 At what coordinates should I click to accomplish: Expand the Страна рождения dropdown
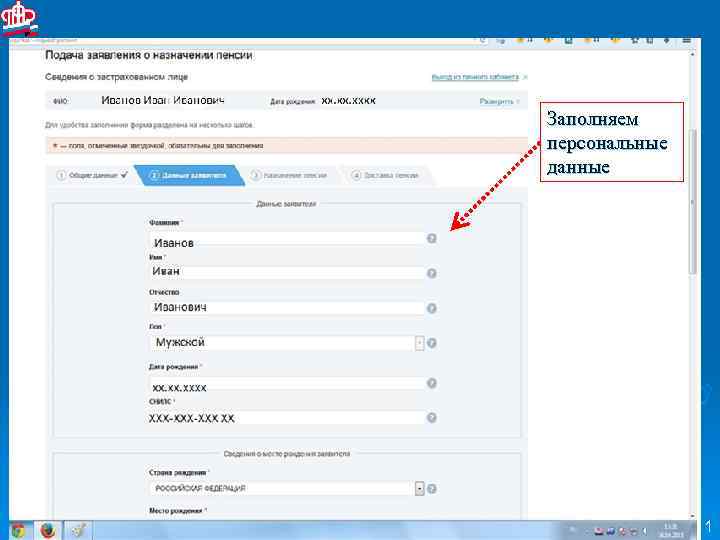tap(419, 489)
